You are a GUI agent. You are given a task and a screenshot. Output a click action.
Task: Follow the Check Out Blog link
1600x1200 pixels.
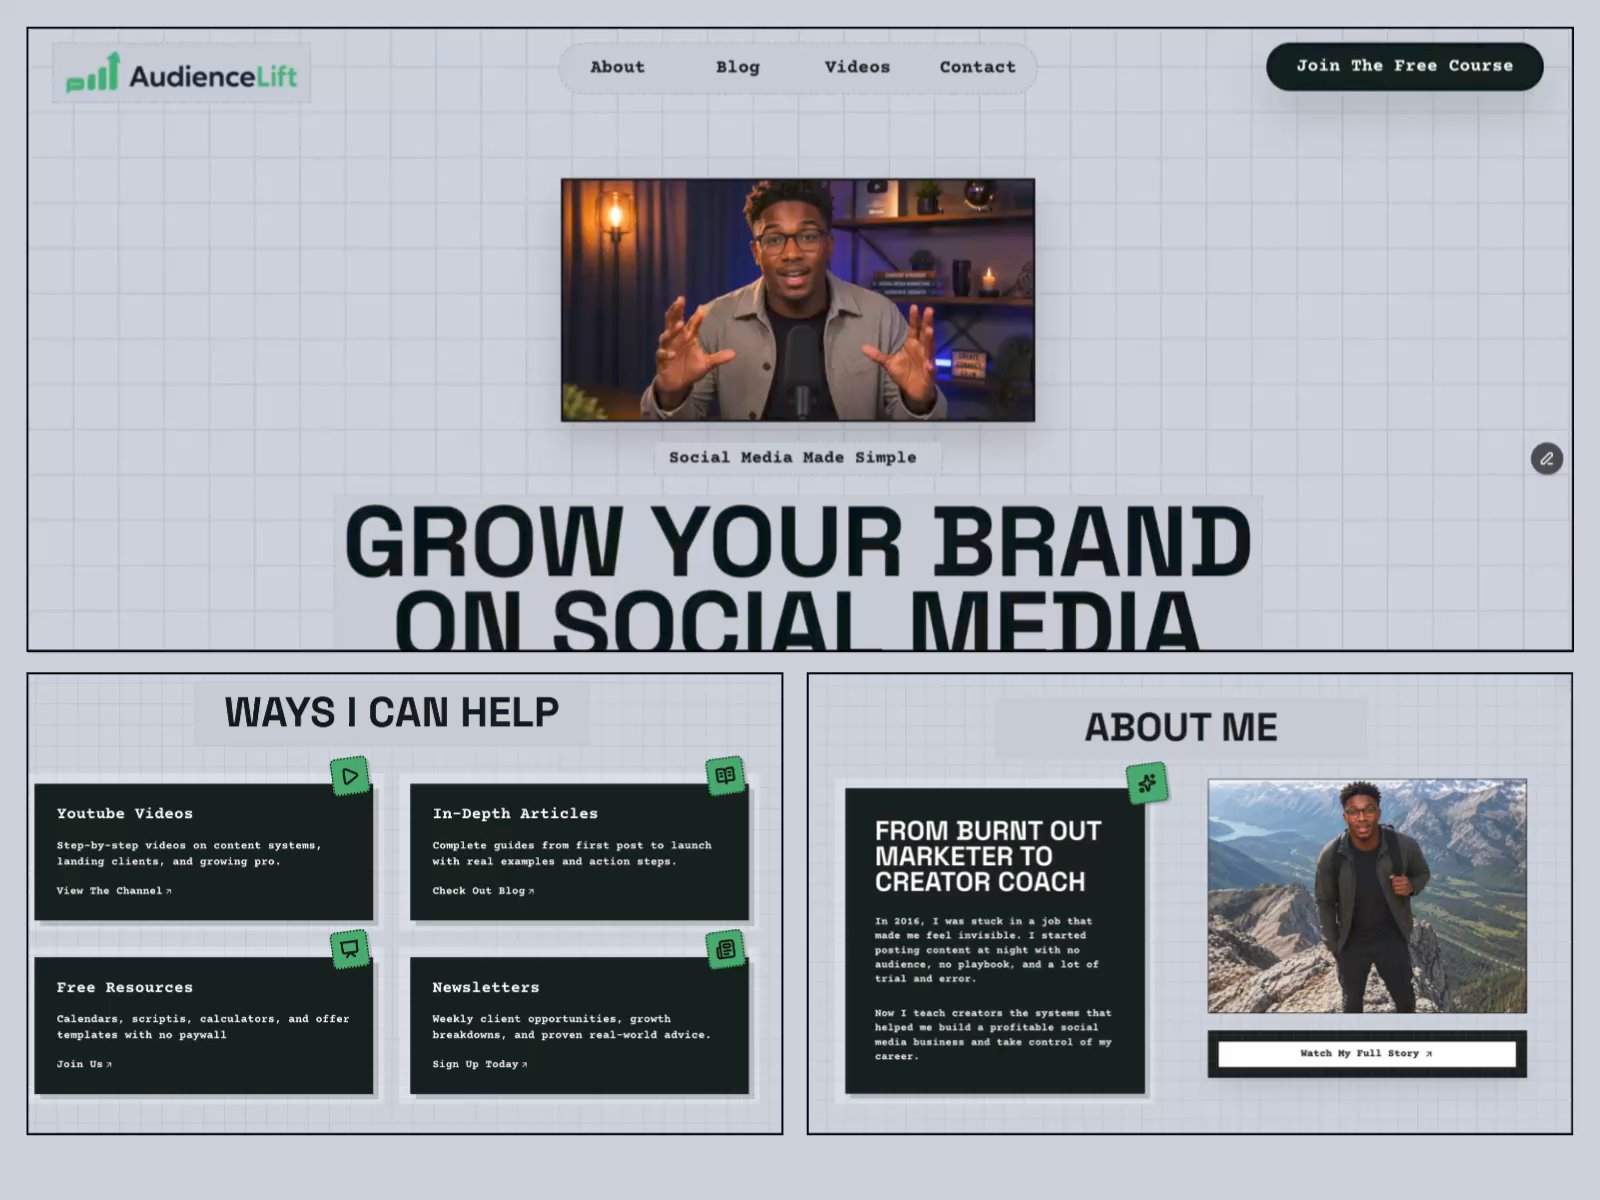pos(483,891)
